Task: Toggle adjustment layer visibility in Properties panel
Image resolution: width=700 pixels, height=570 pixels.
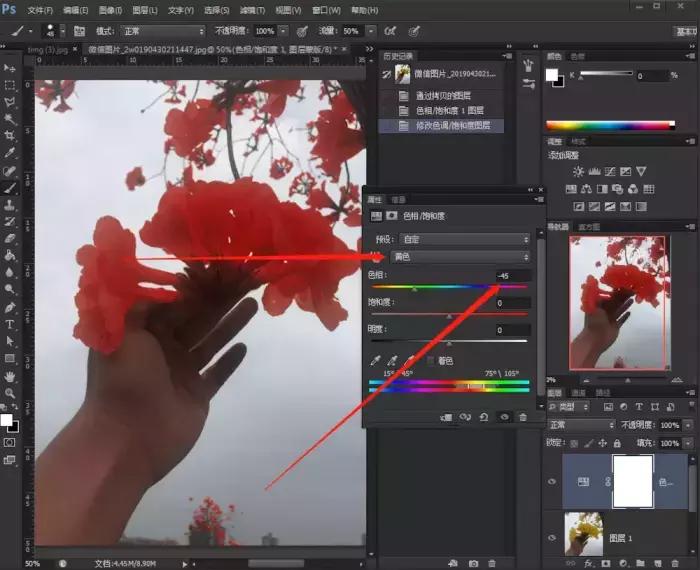Action: point(504,417)
